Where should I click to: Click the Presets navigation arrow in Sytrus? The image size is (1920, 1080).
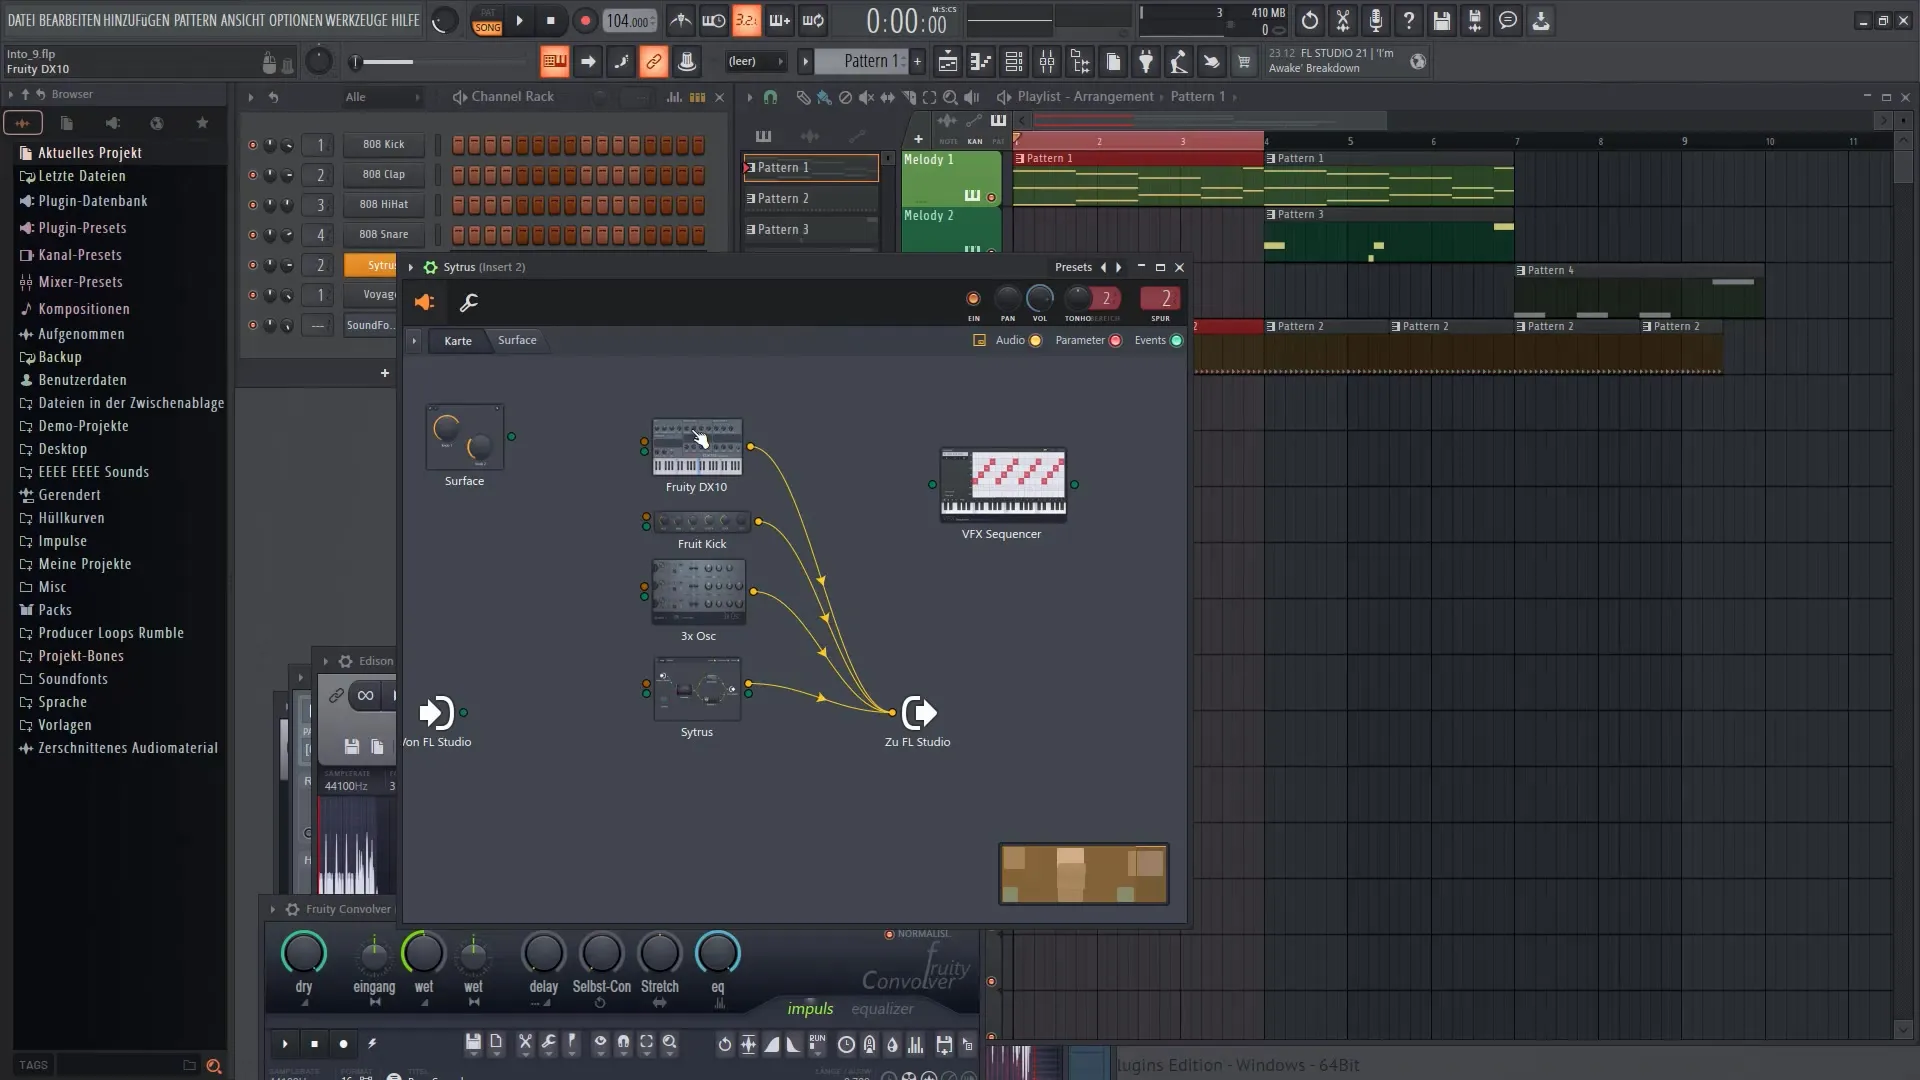pyautogui.click(x=1118, y=266)
